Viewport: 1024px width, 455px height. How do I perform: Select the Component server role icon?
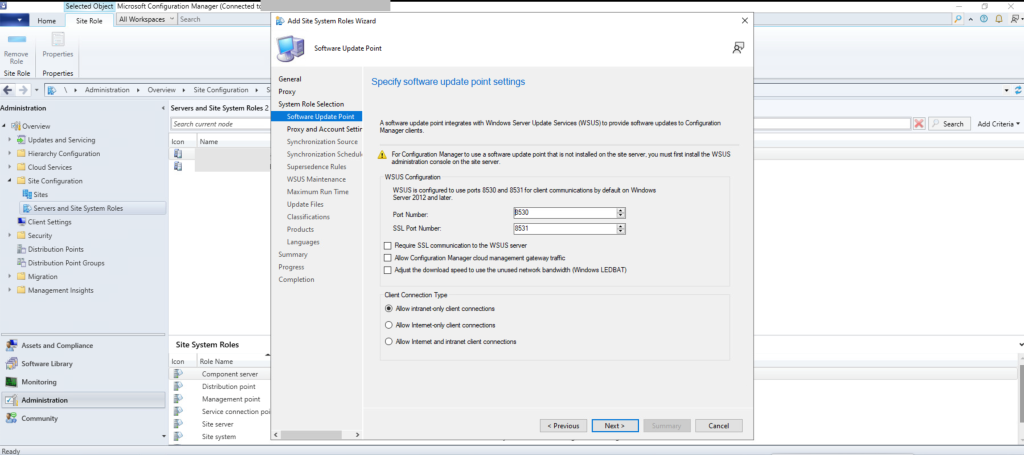coord(179,373)
